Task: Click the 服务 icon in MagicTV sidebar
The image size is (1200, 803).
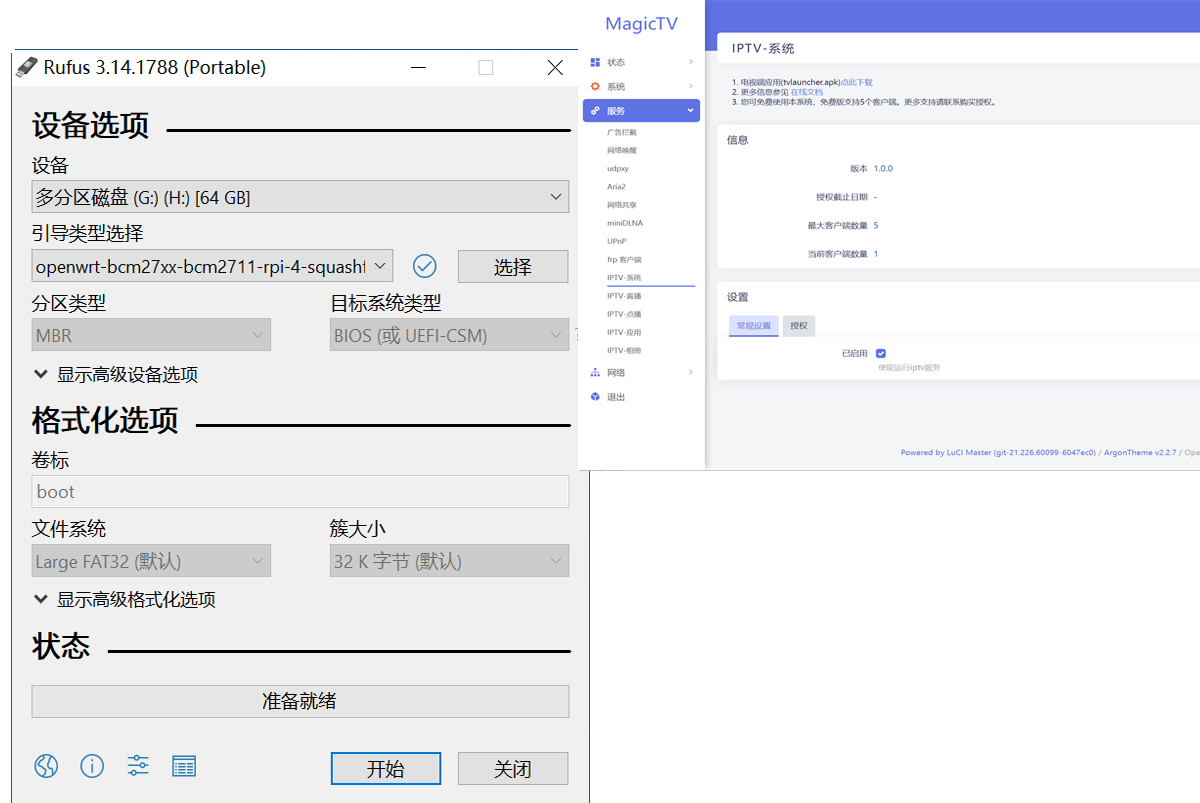Action: pyautogui.click(x=595, y=111)
